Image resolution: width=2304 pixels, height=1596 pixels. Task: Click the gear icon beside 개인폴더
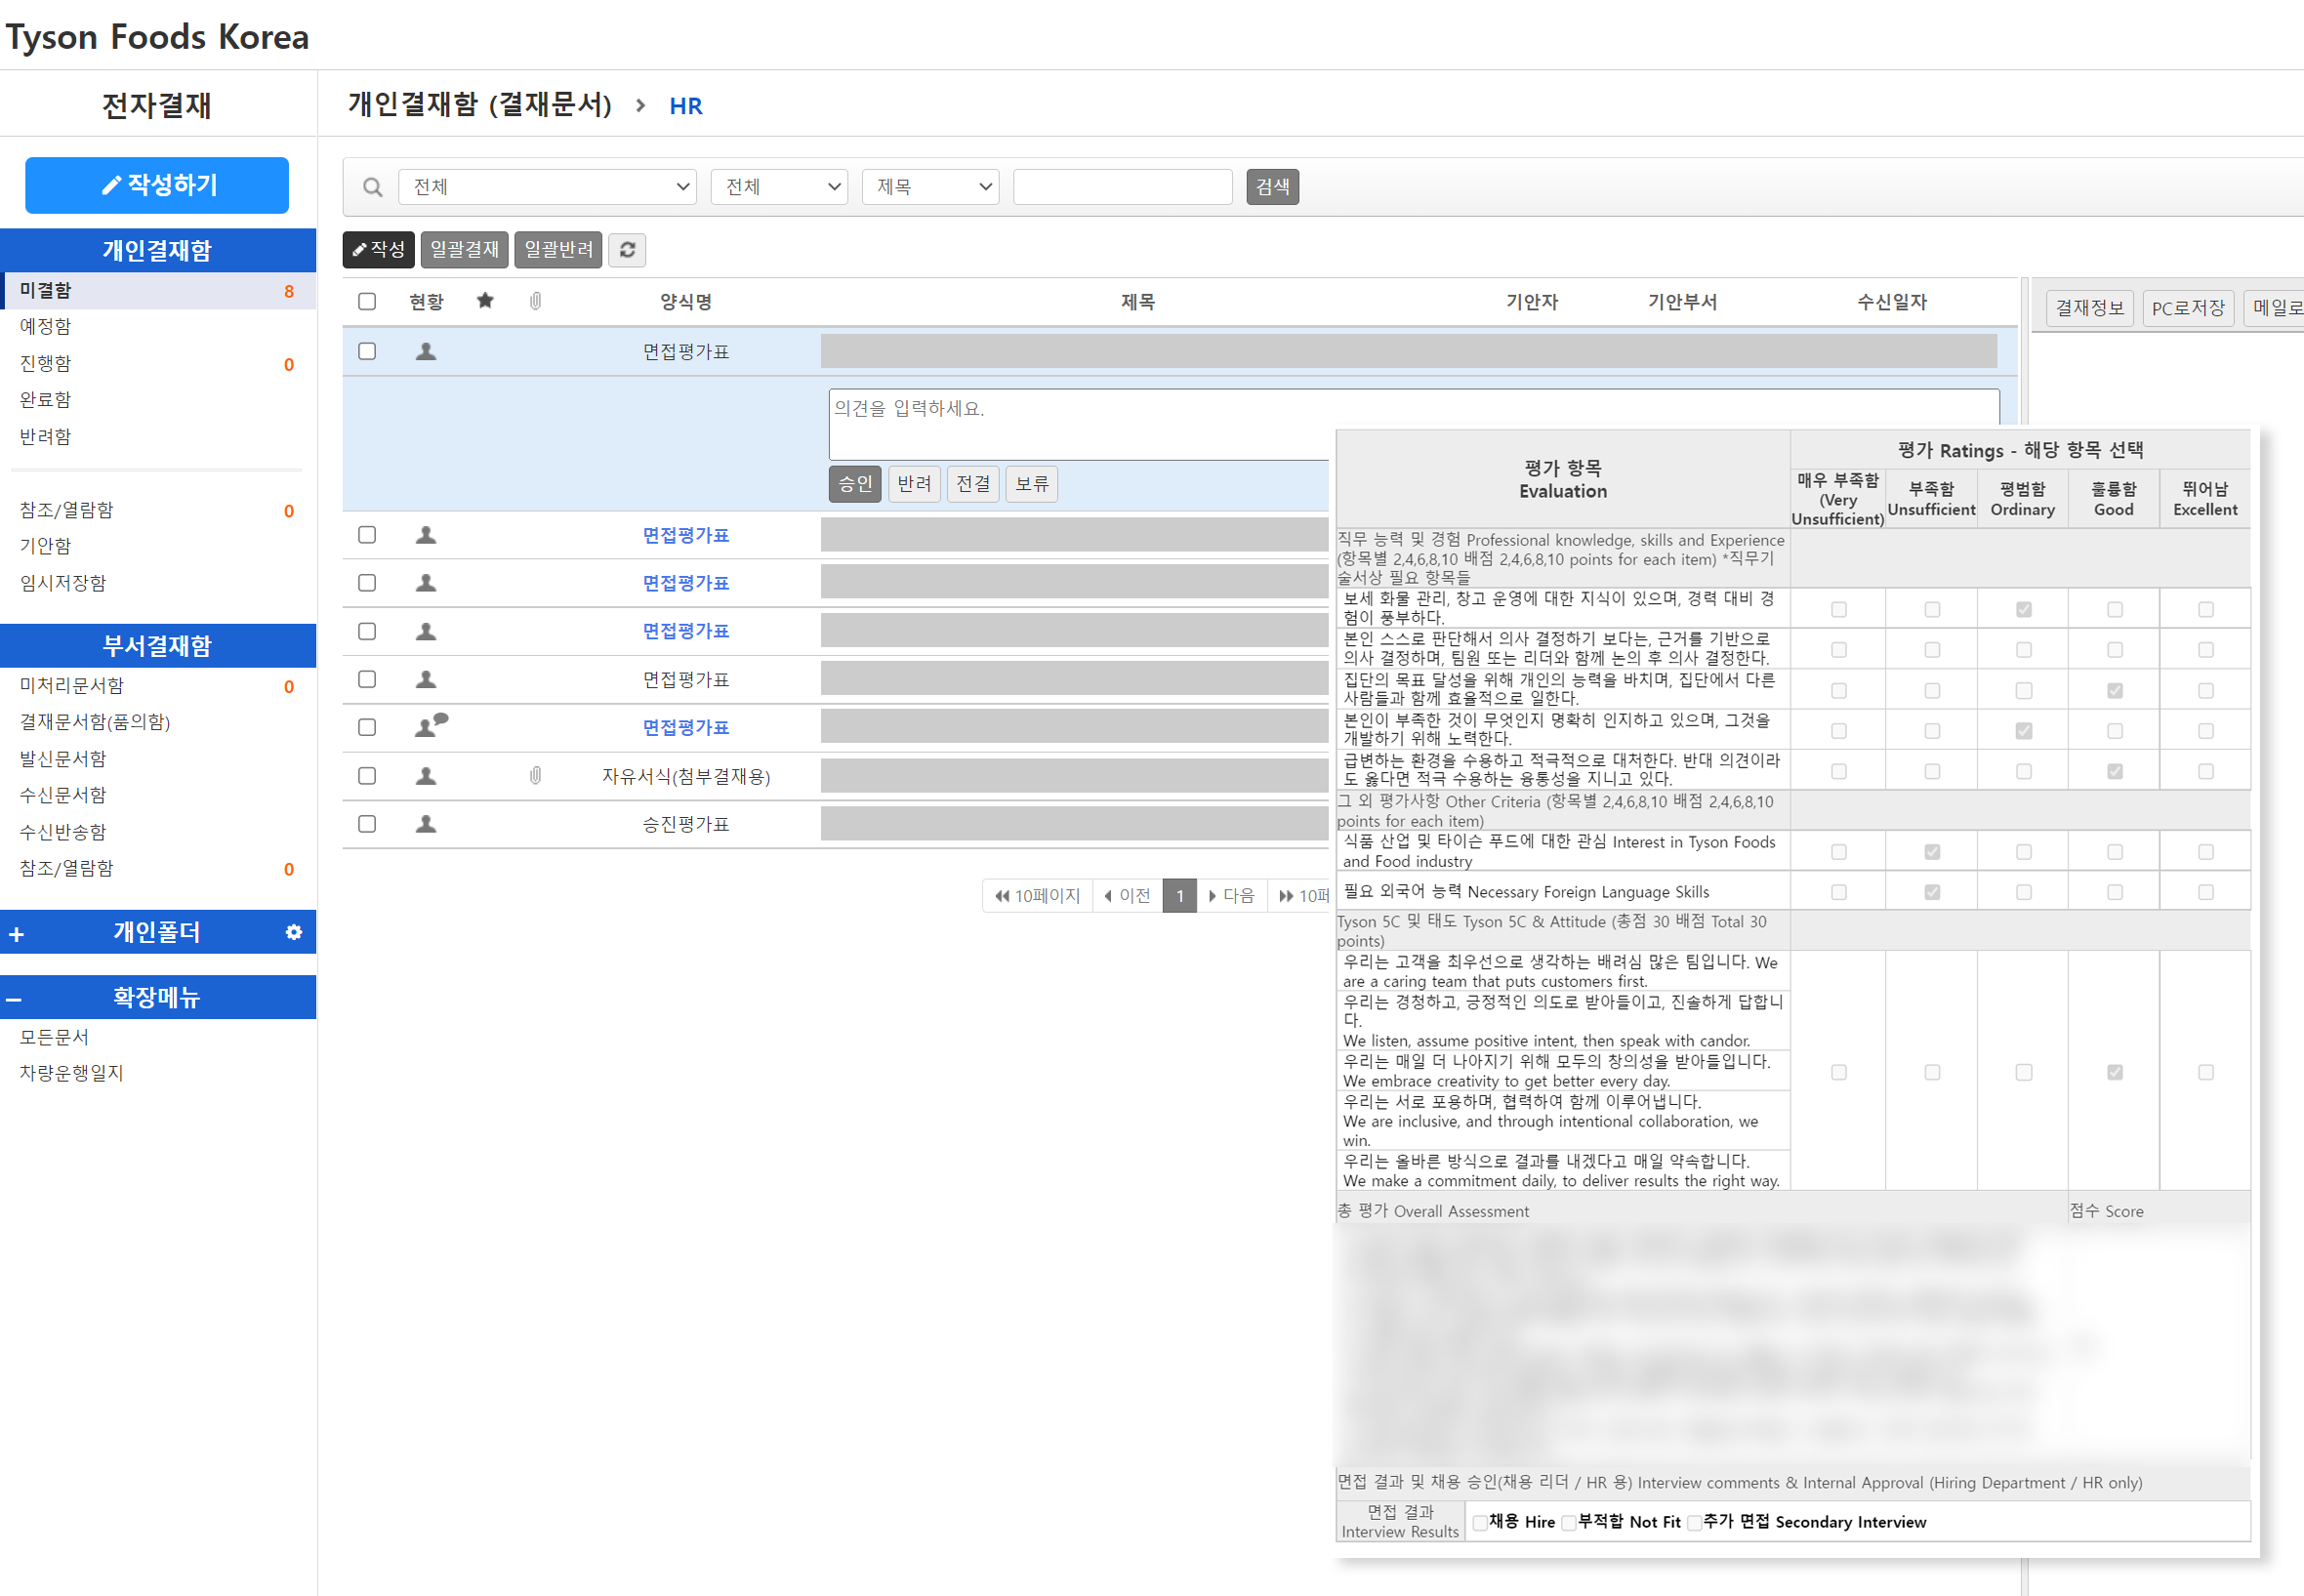click(x=293, y=932)
